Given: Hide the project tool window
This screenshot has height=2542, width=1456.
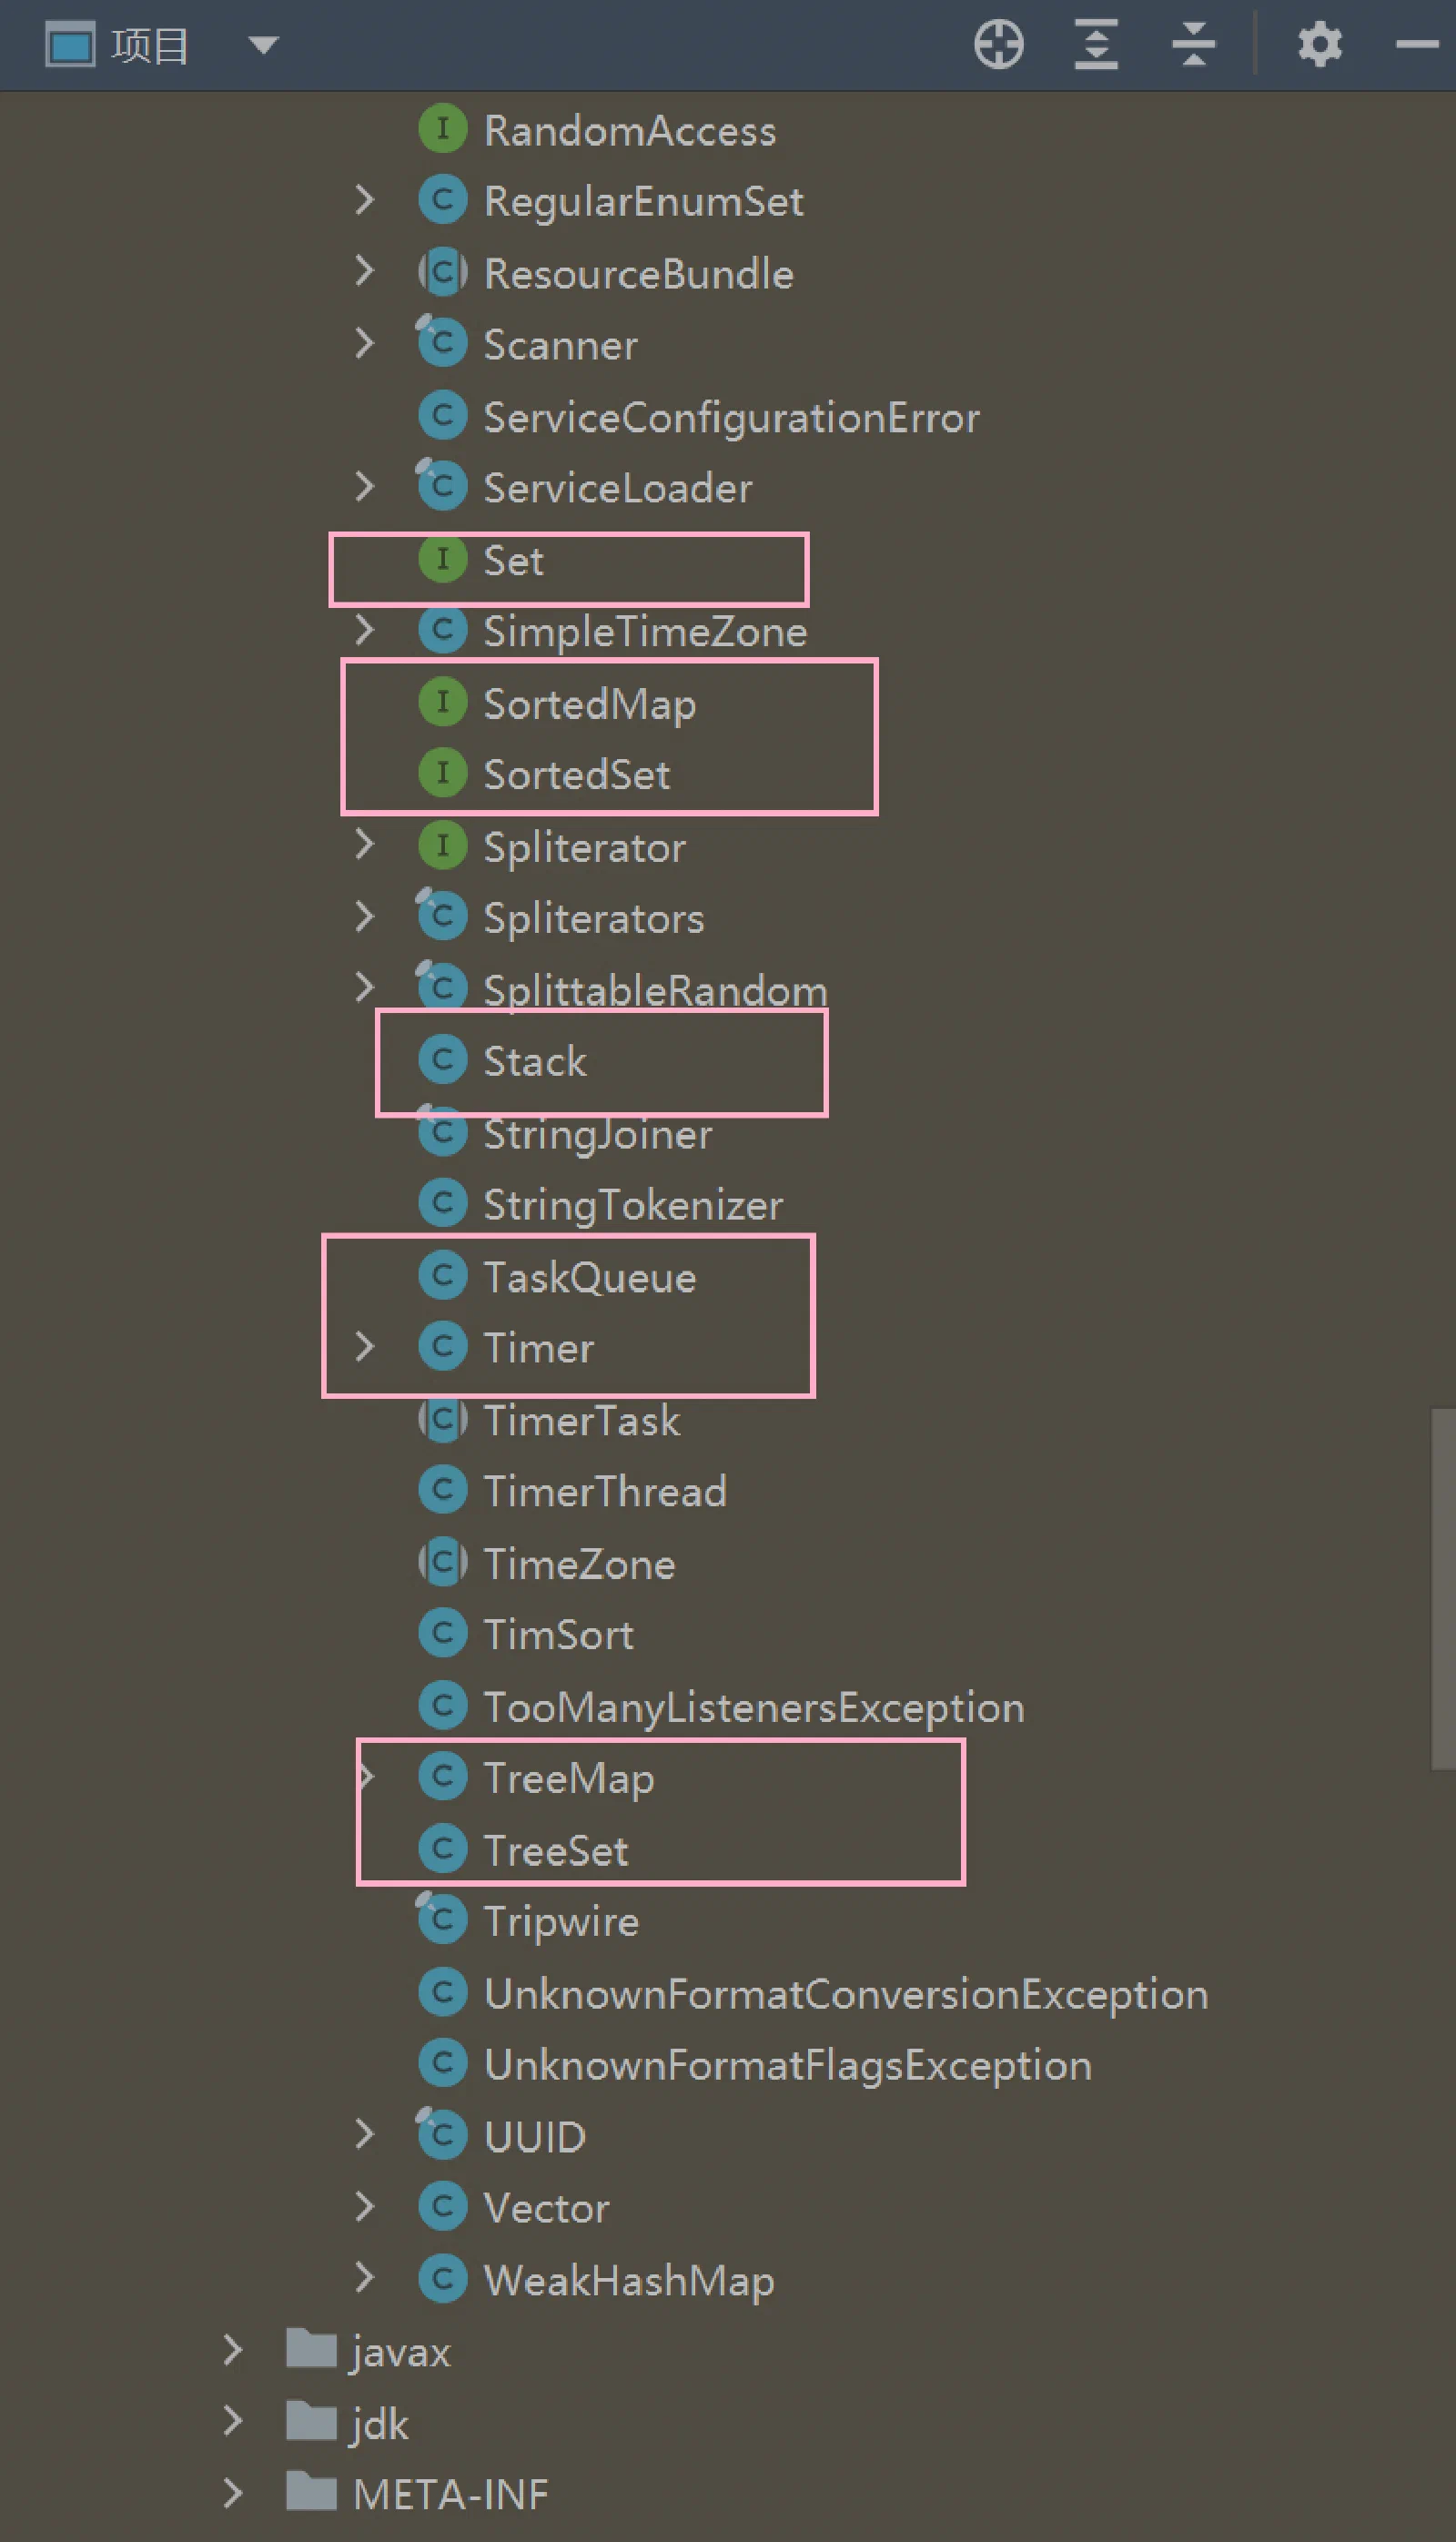Looking at the screenshot, I should click(x=1417, y=45).
